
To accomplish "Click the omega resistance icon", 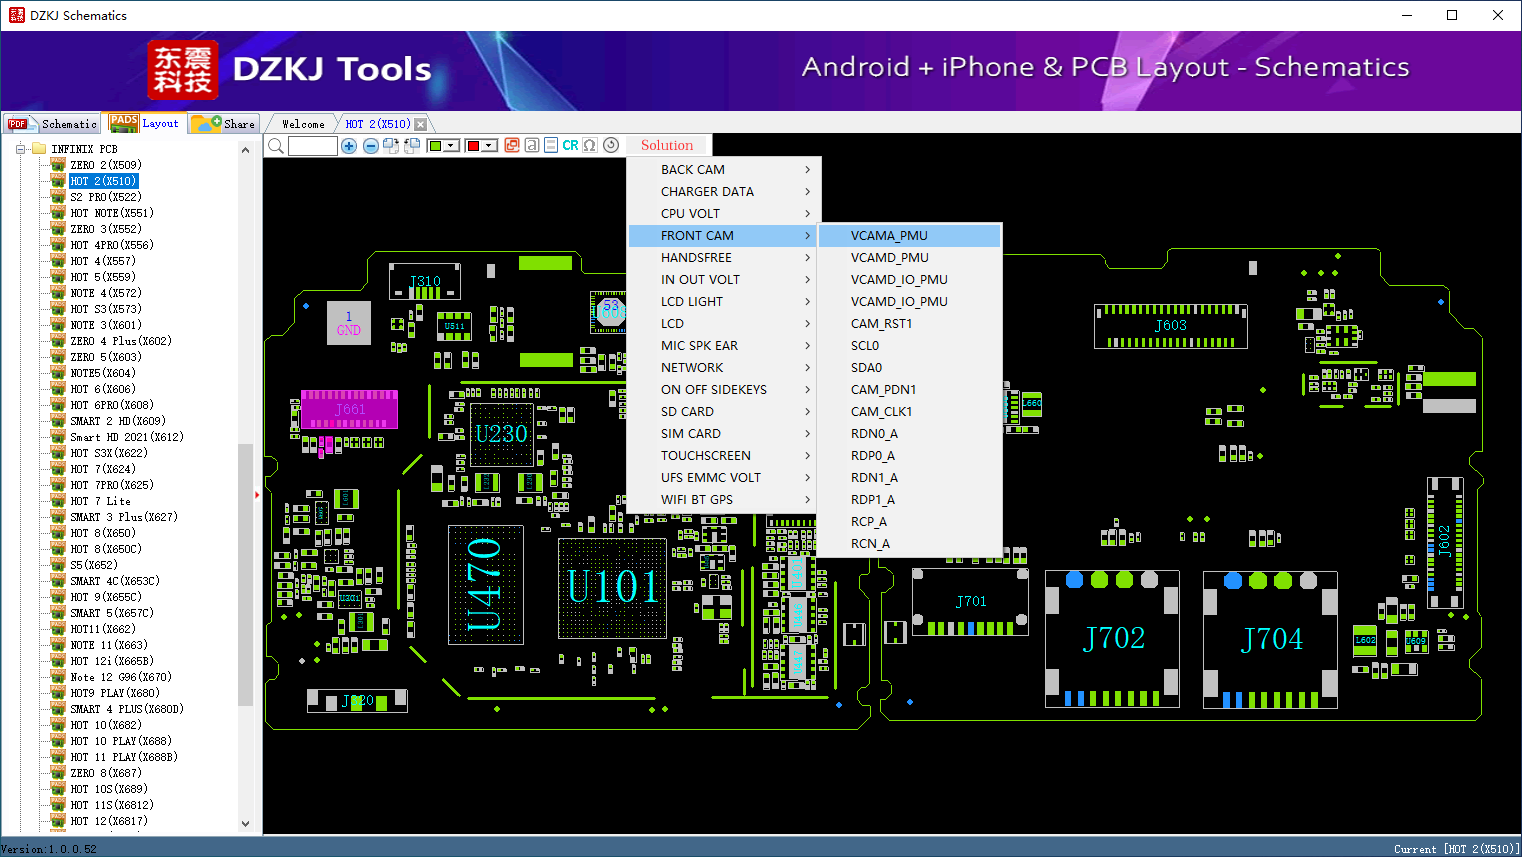I will [590, 145].
